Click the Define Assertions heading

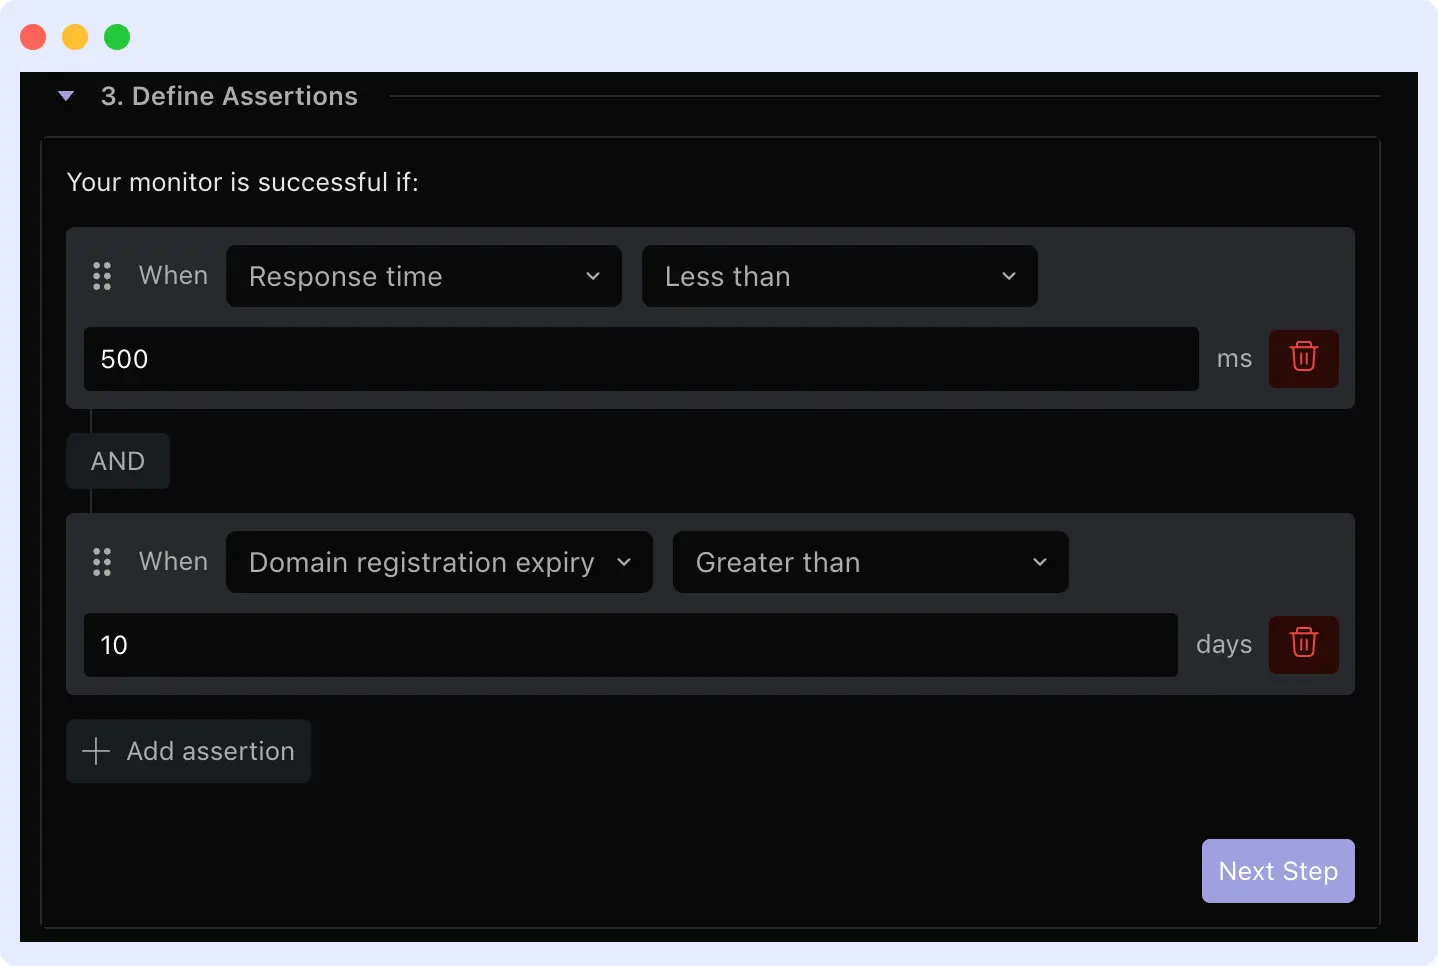pos(229,95)
